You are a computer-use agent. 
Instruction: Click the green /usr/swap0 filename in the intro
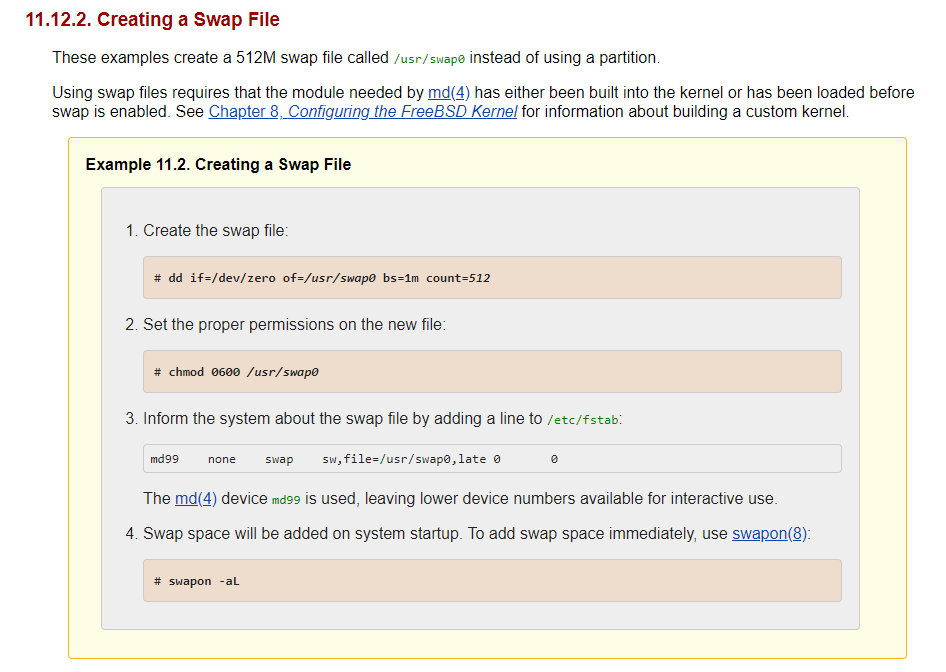click(x=430, y=58)
